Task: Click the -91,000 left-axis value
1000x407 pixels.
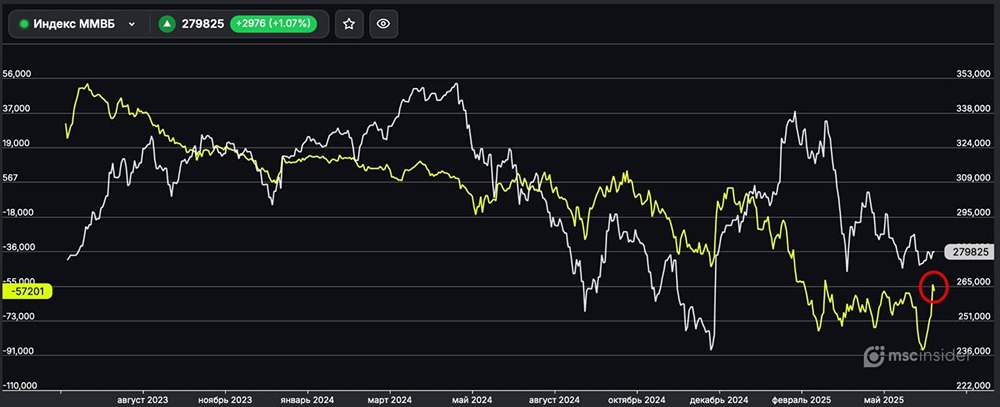Action: (x=18, y=351)
